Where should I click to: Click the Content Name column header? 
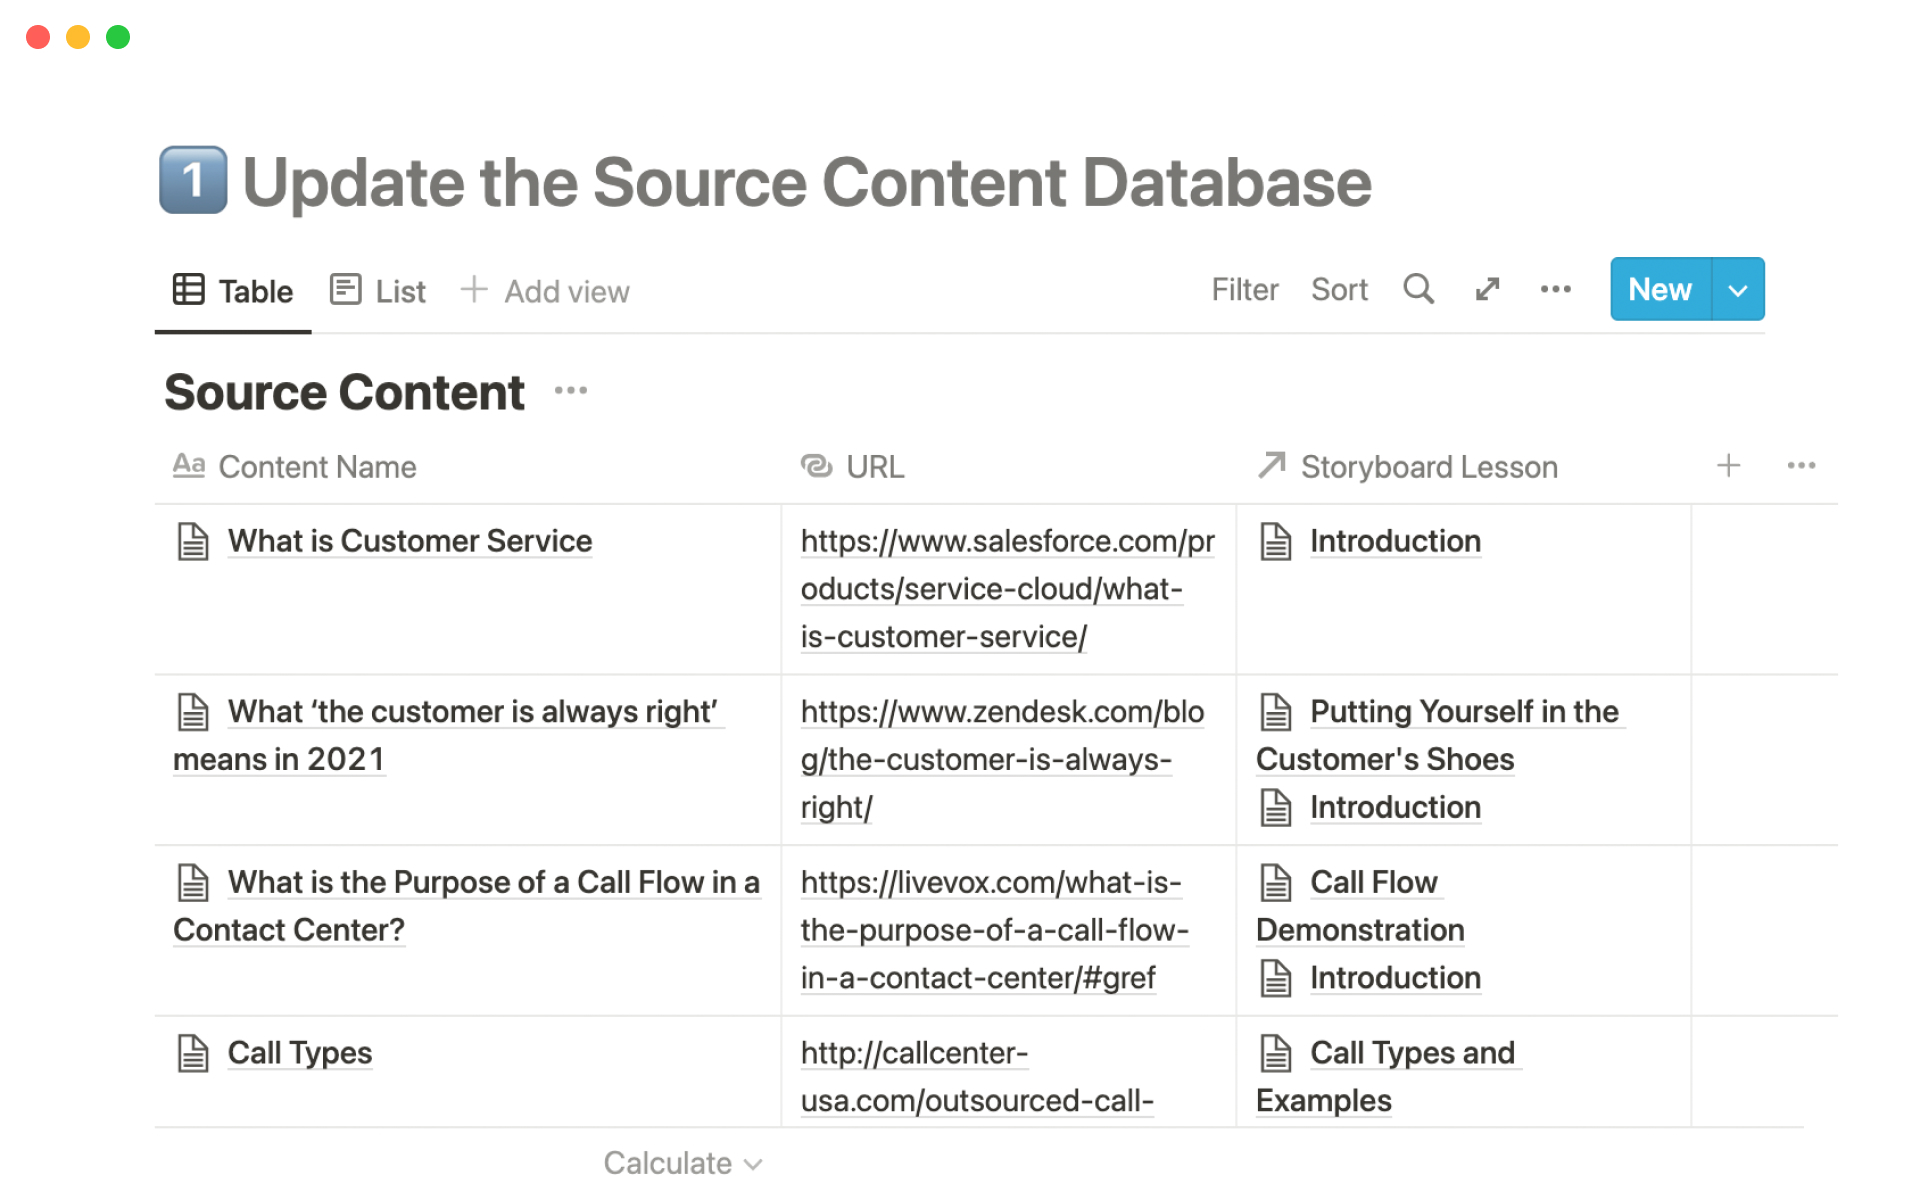(316, 467)
